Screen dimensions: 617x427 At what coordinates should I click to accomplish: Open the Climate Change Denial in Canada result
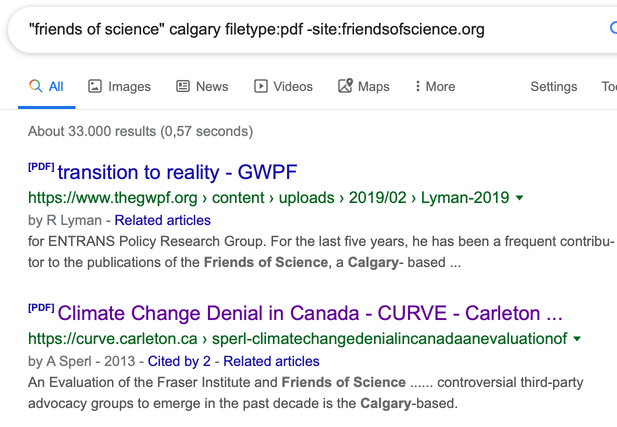[x=310, y=313]
